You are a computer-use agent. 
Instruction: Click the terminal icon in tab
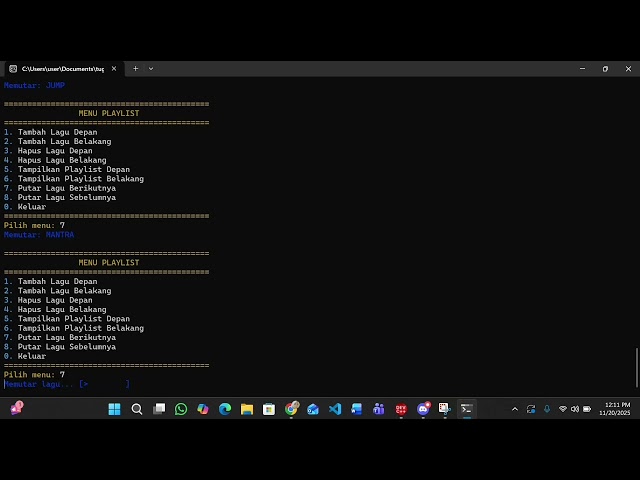(13, 69)
